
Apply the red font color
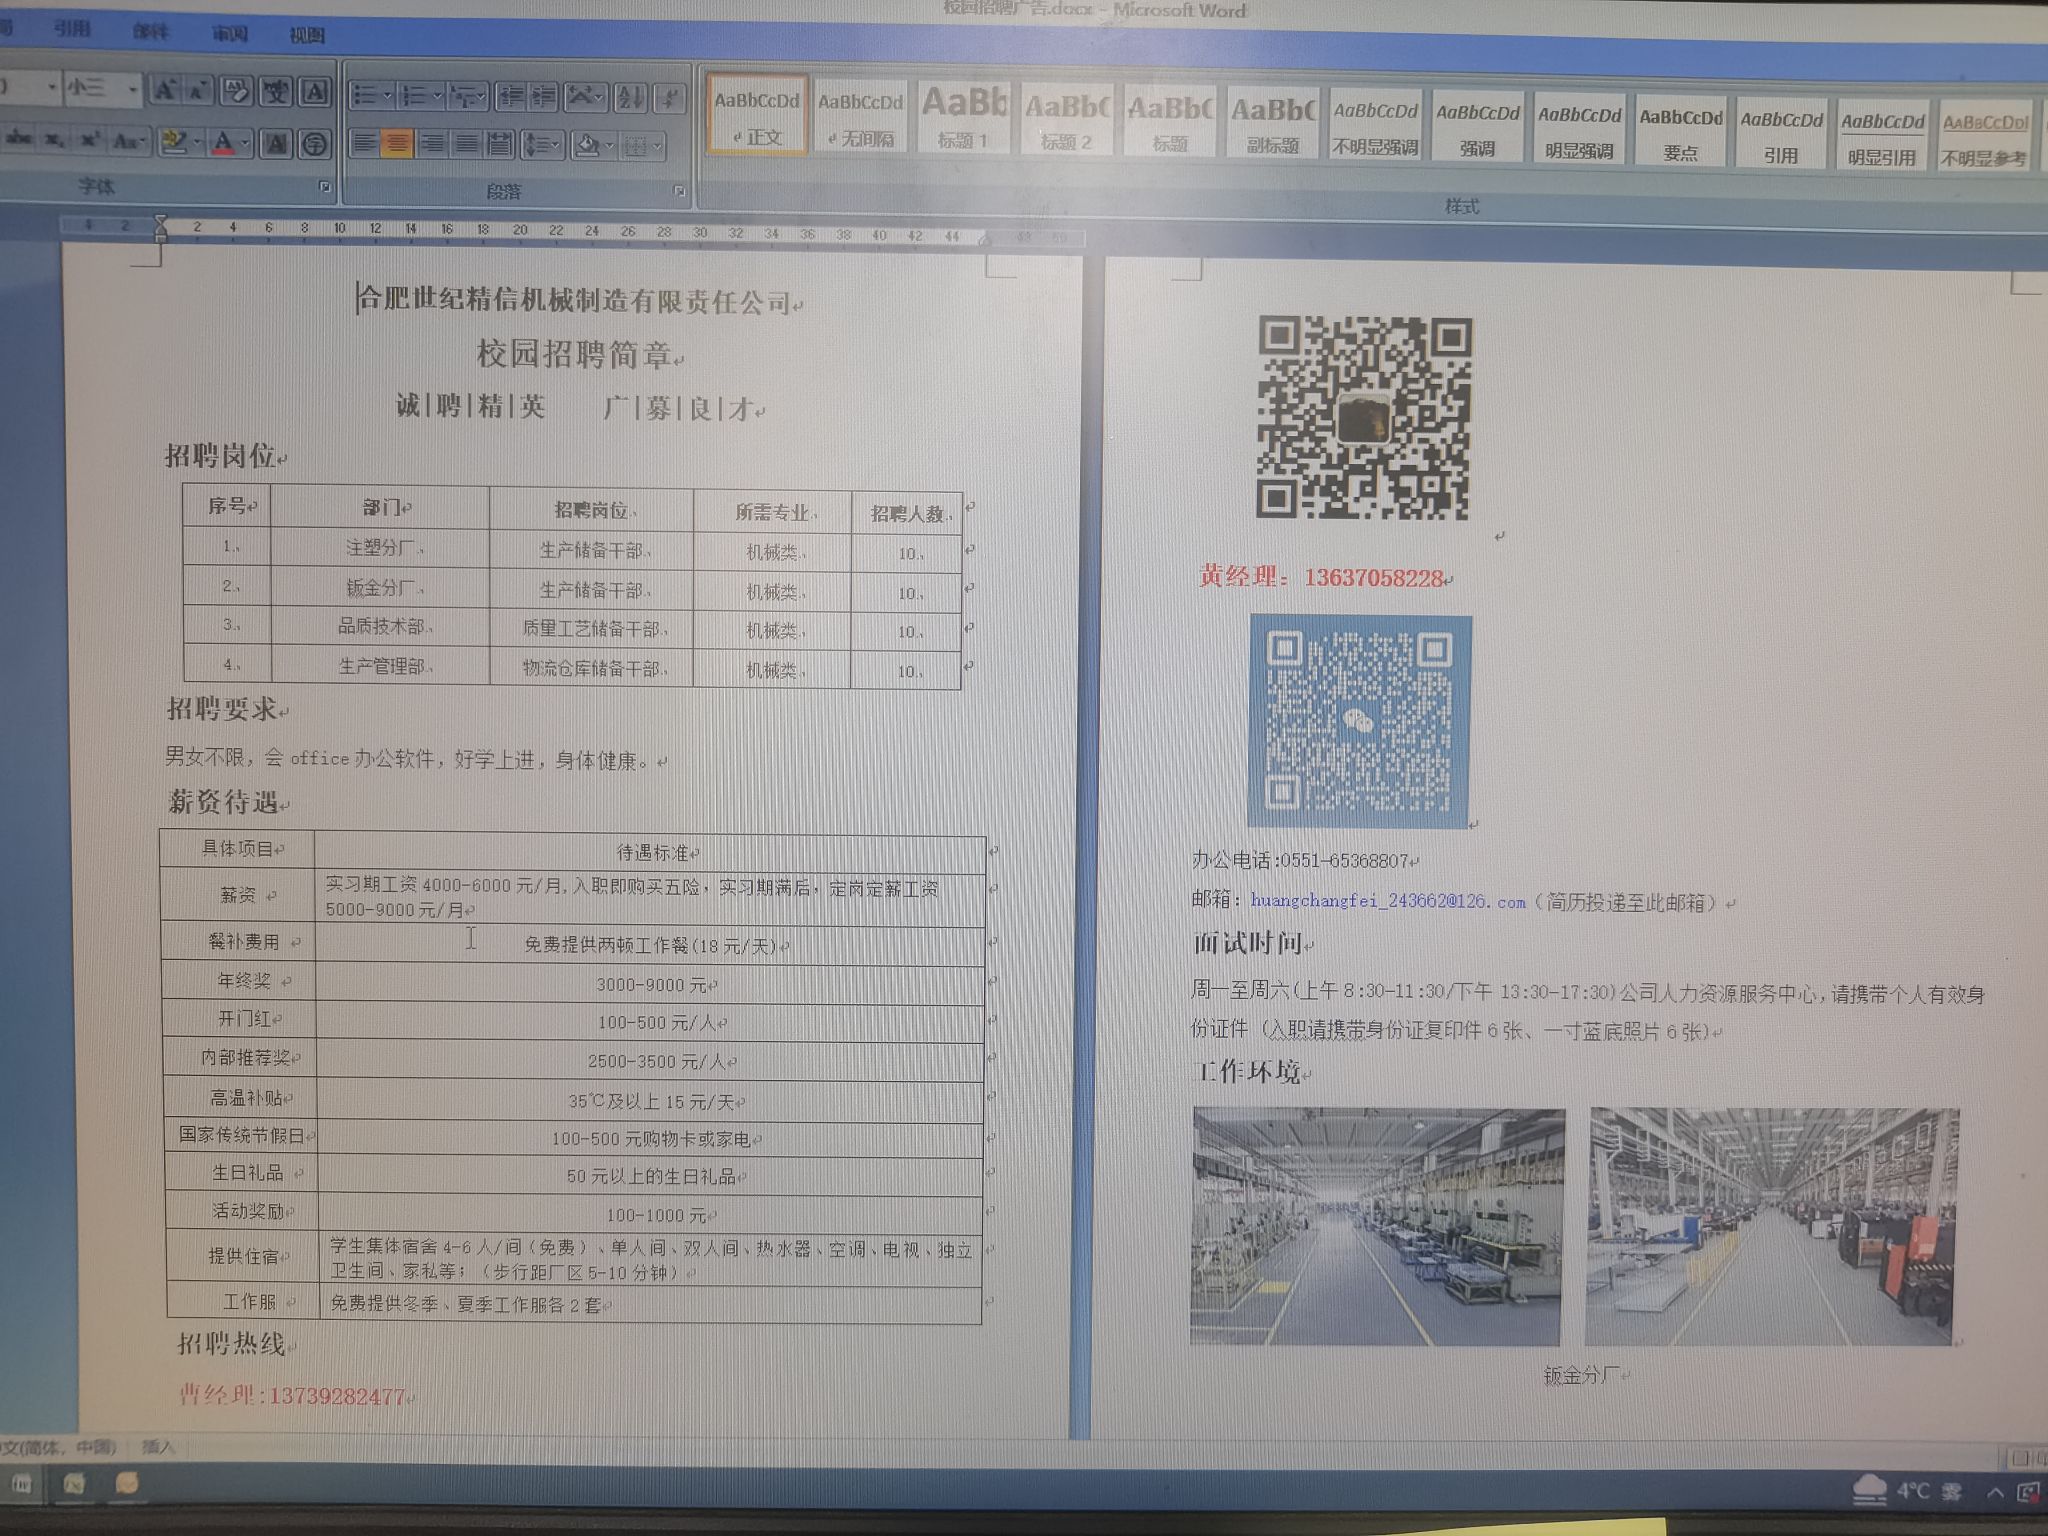coord(224,143)
